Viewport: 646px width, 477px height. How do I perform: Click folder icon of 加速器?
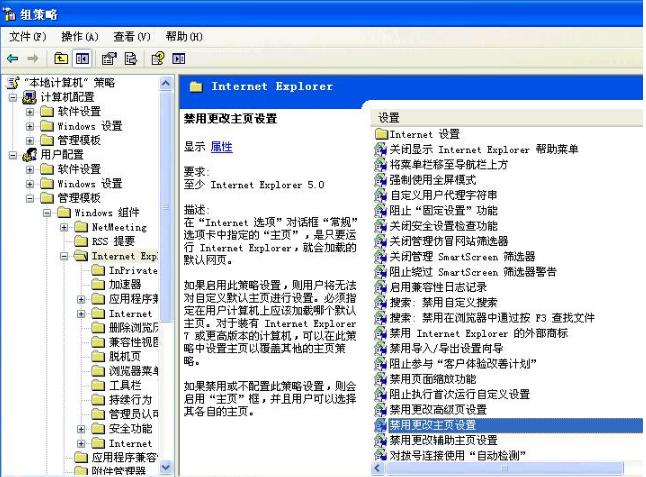tap(98, 284)
